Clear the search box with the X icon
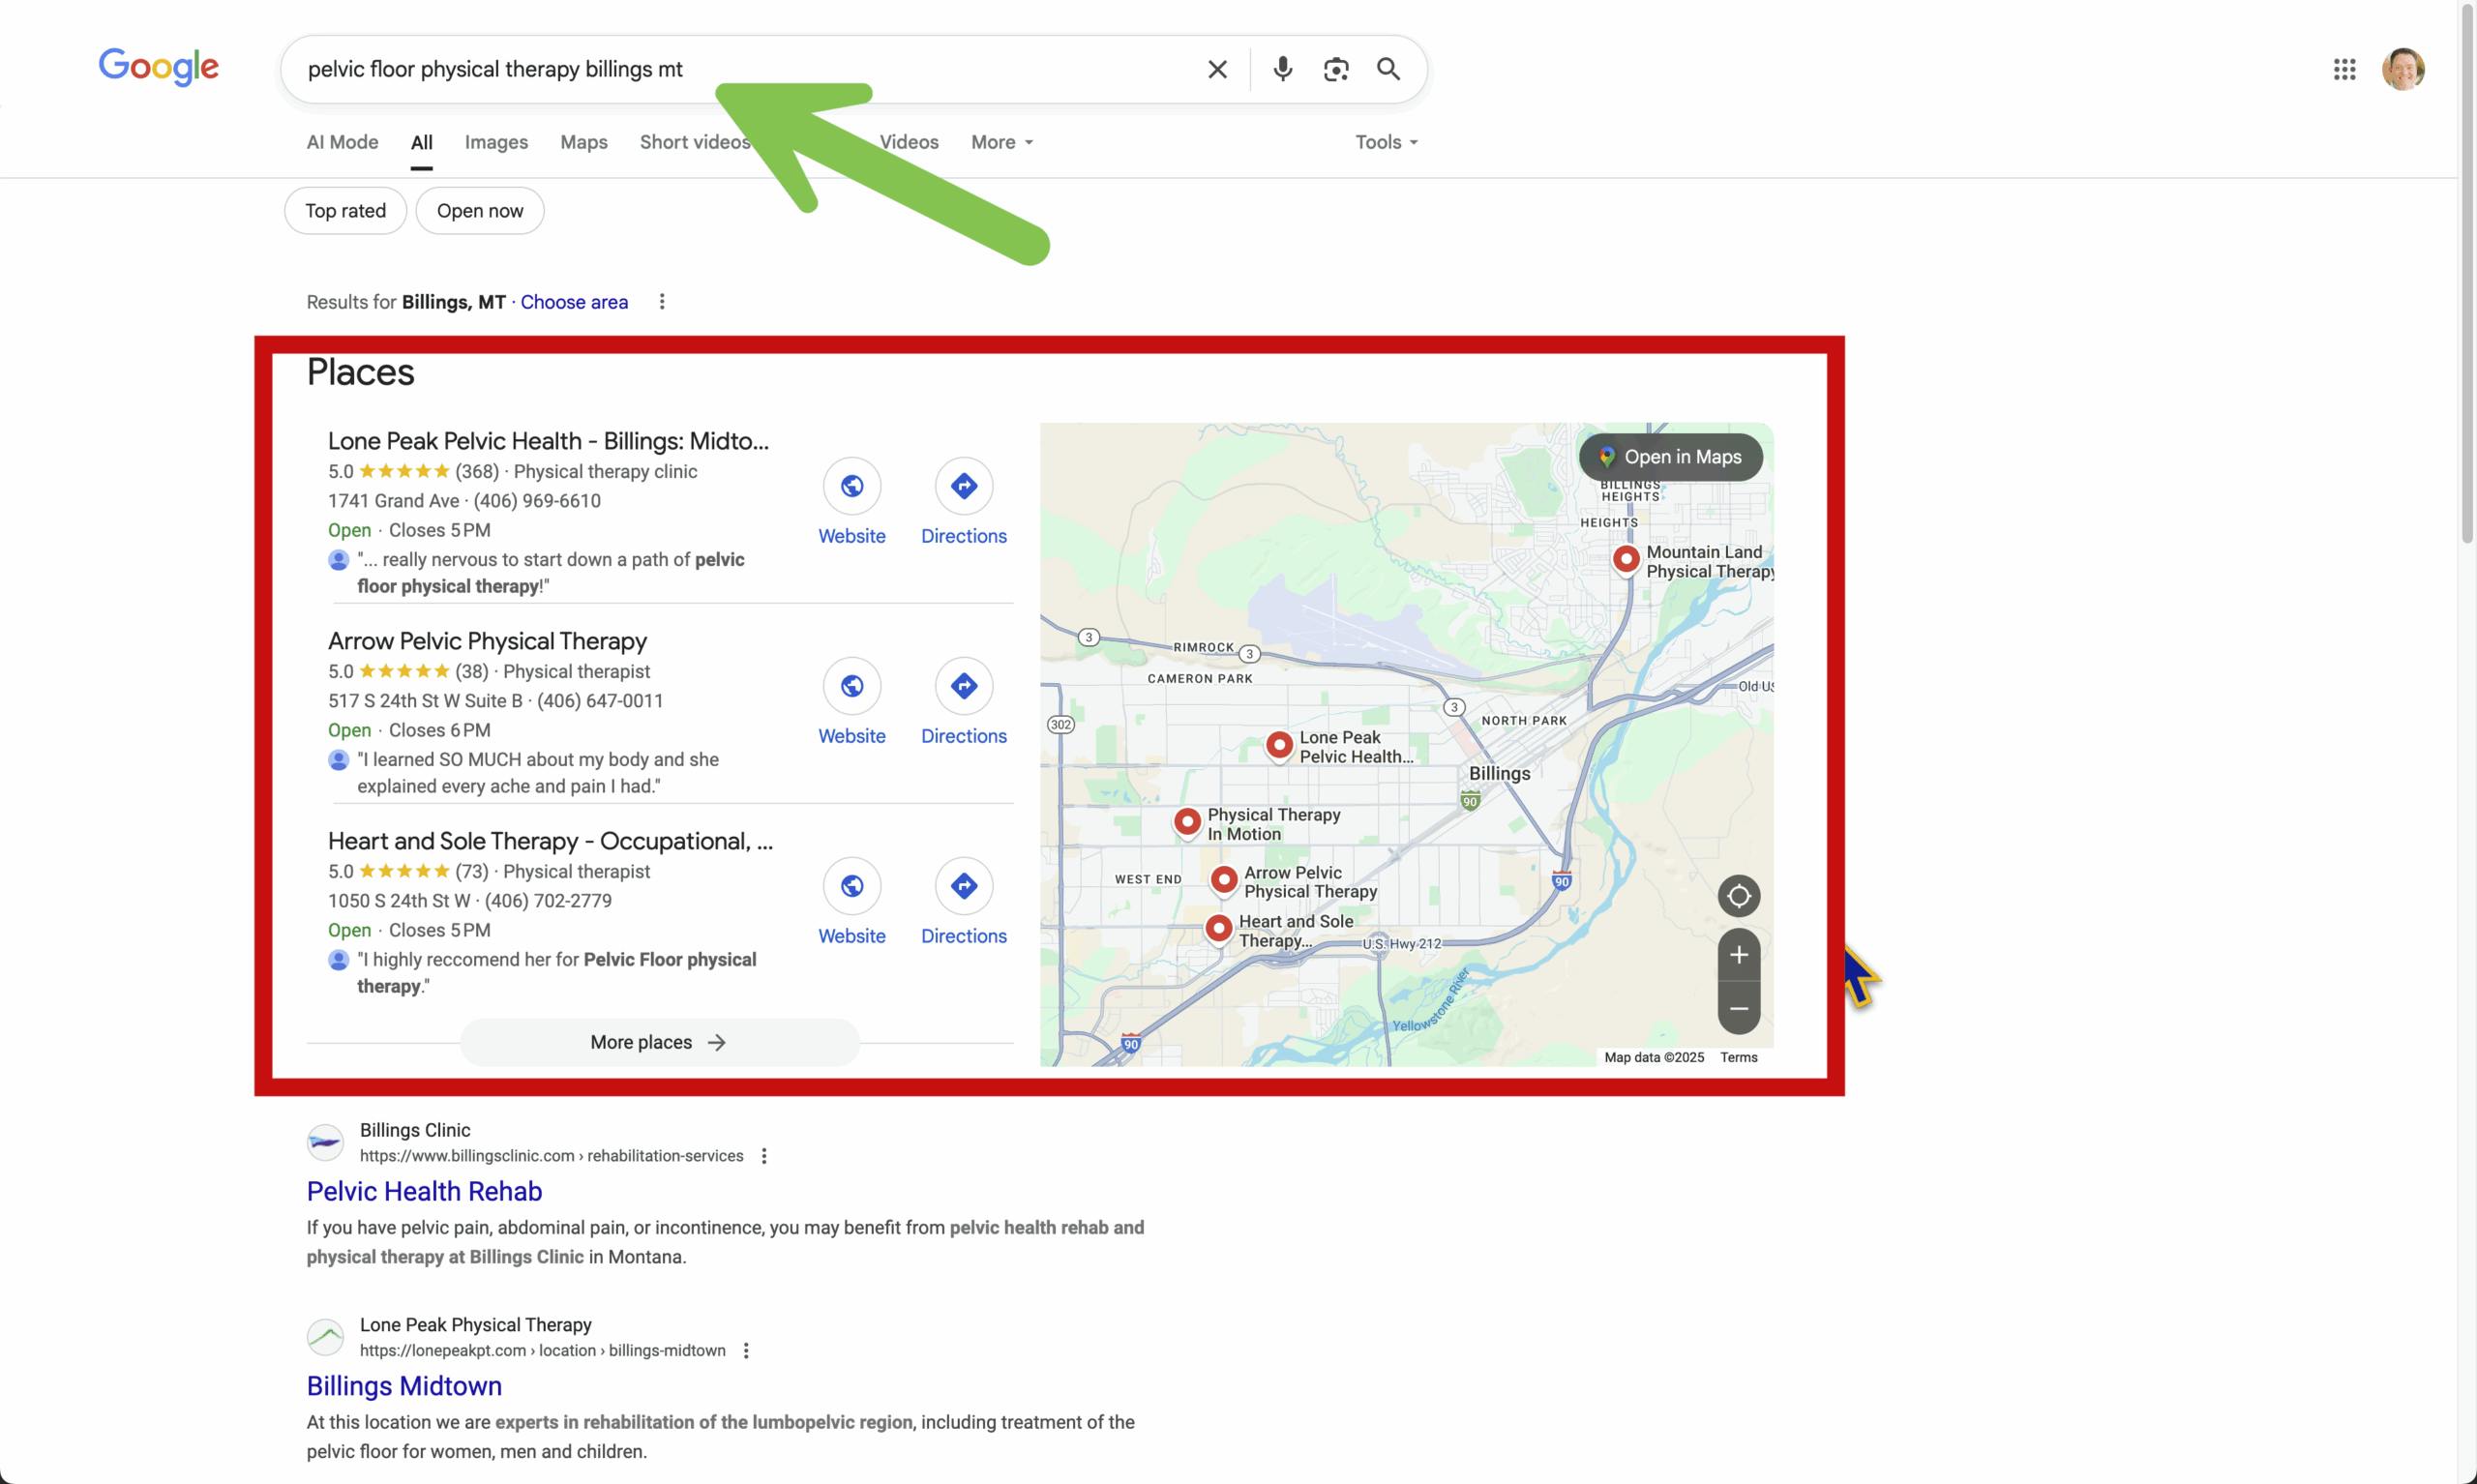The image size is (2477, 1484). click(1217, 69)
